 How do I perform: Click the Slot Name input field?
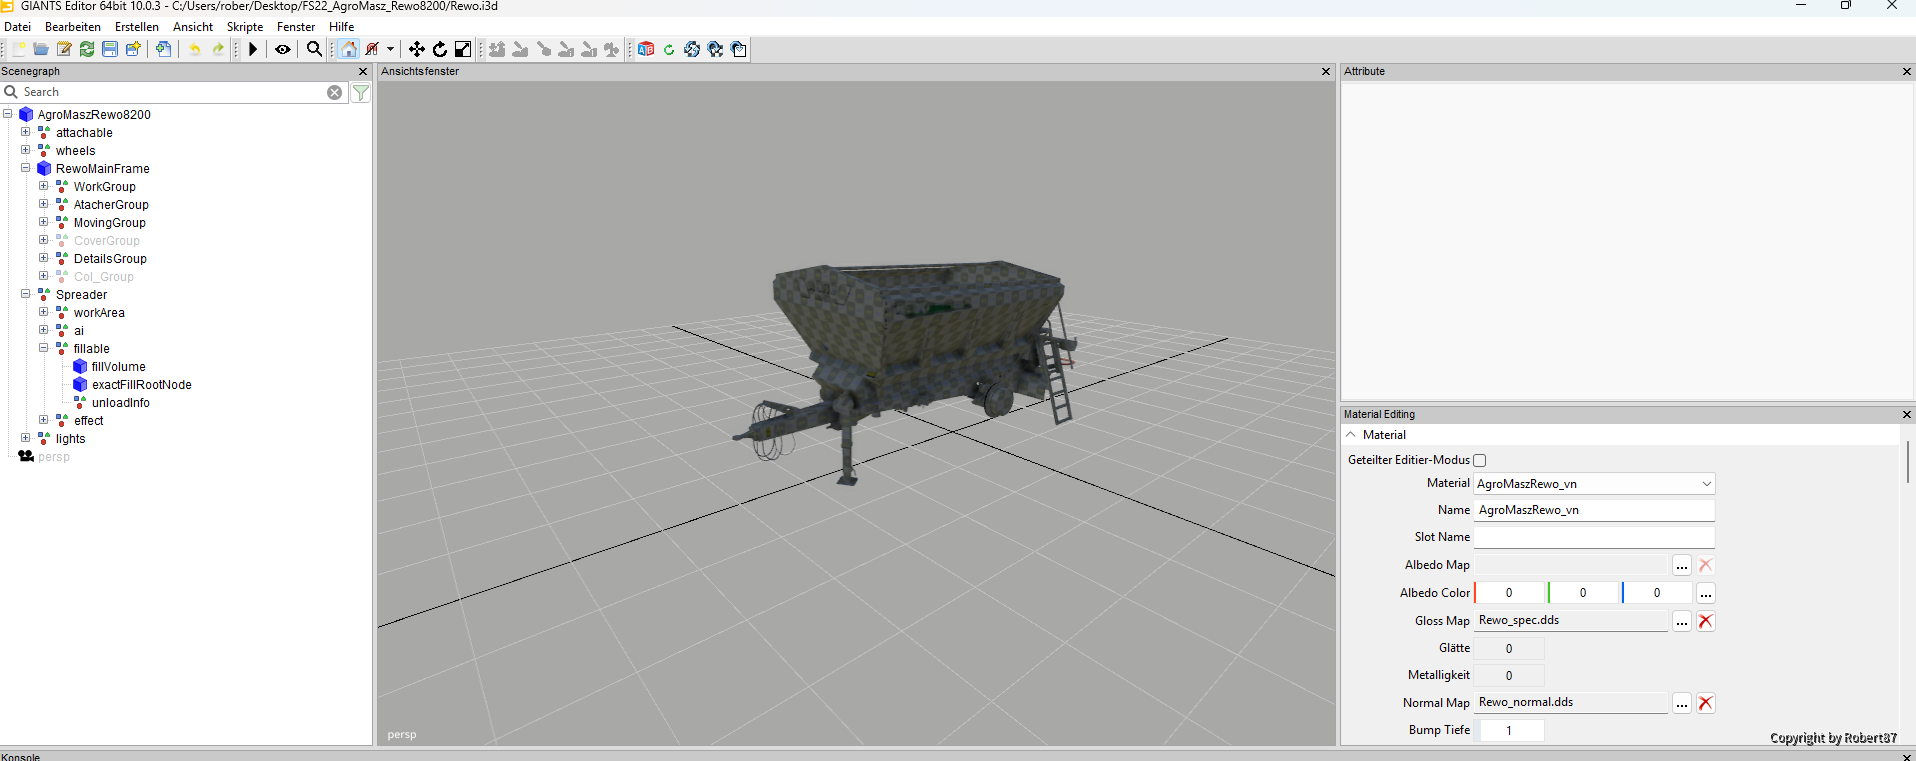point(1594,537)
